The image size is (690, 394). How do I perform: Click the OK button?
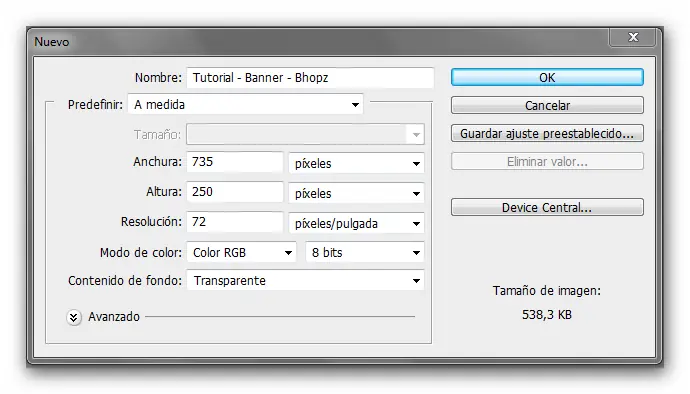(x=547, y=77)
